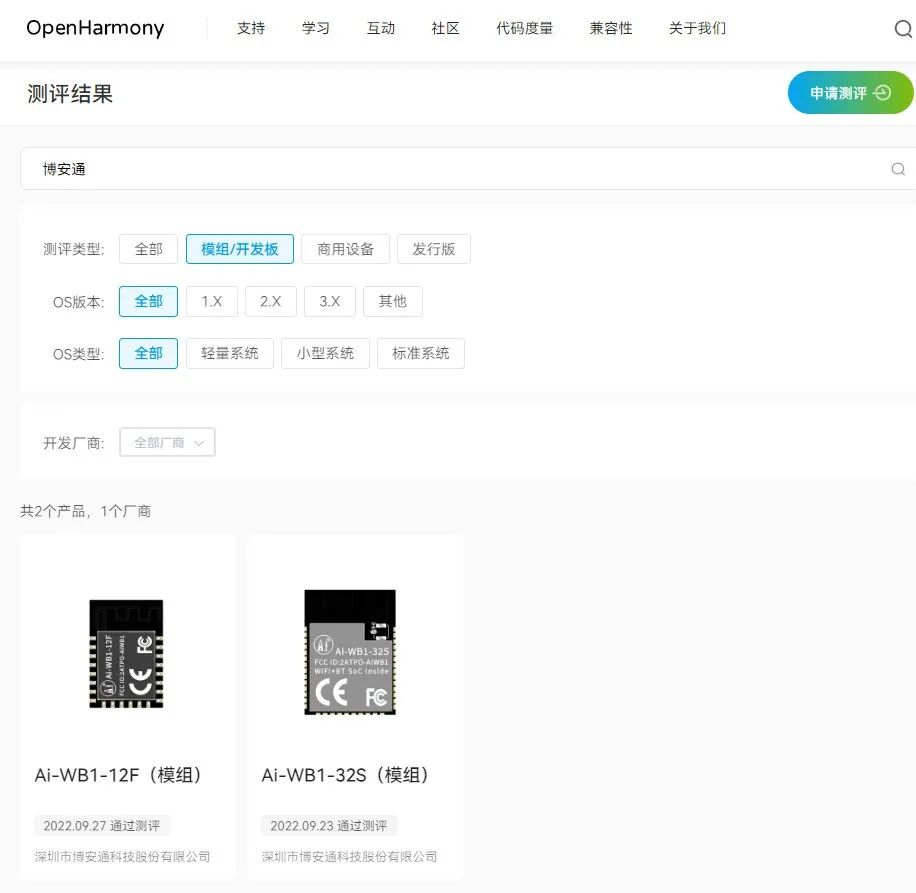Screen dimensions: 916x893
Task: Click the 申请测评 button
Action: (850, 93)
